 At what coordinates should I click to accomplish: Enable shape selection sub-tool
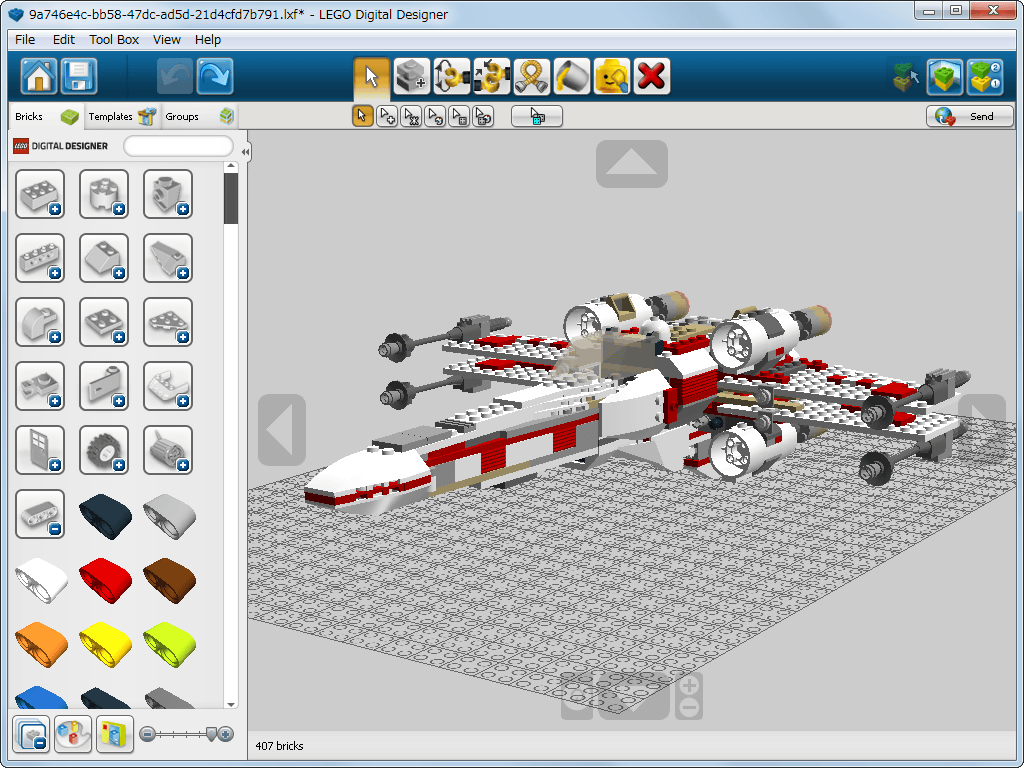pyautogui.click(x=459, y=116)
